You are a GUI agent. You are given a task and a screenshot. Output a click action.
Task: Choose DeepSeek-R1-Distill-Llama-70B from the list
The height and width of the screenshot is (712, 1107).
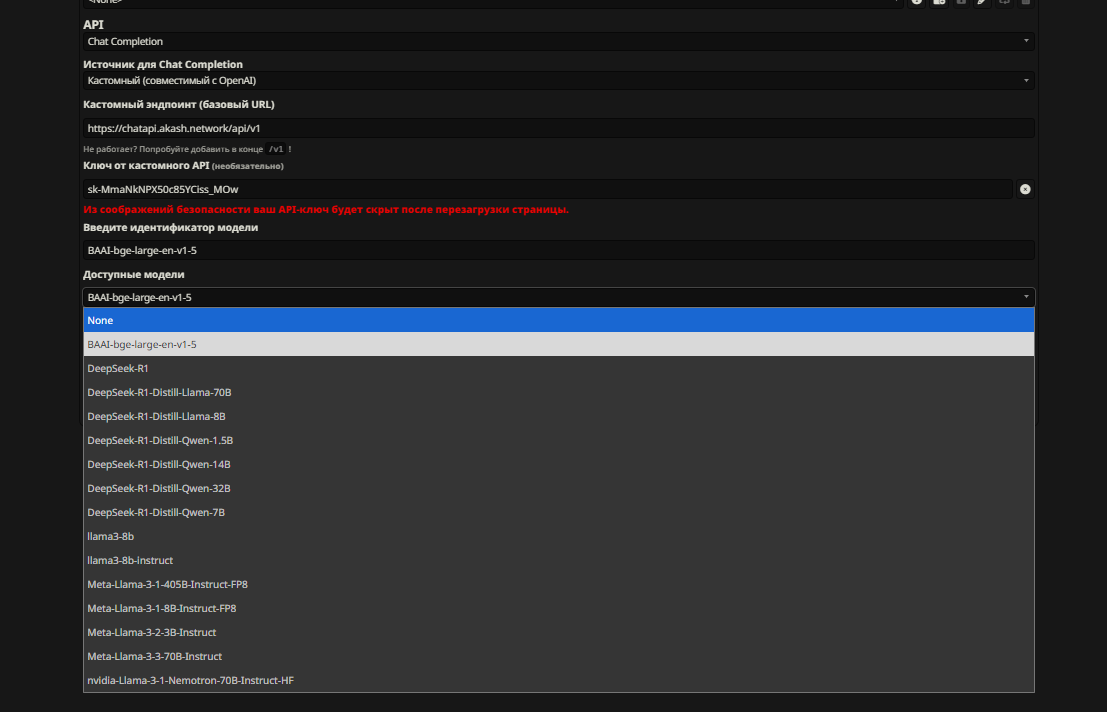tap(558, 392)
